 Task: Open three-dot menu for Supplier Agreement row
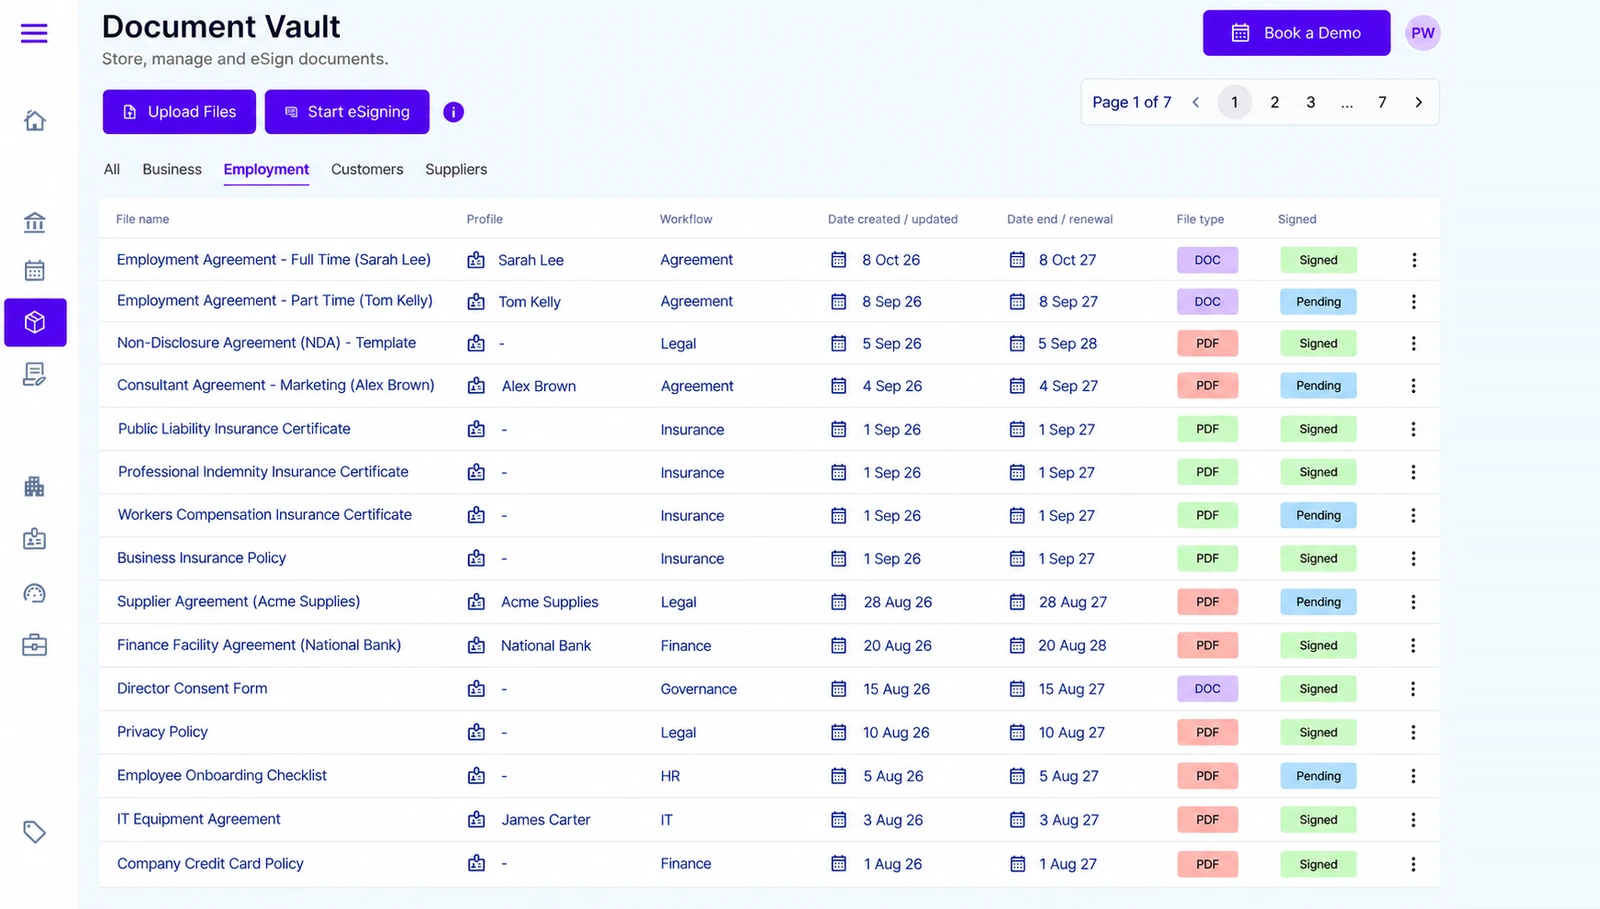click(1414, 602)
